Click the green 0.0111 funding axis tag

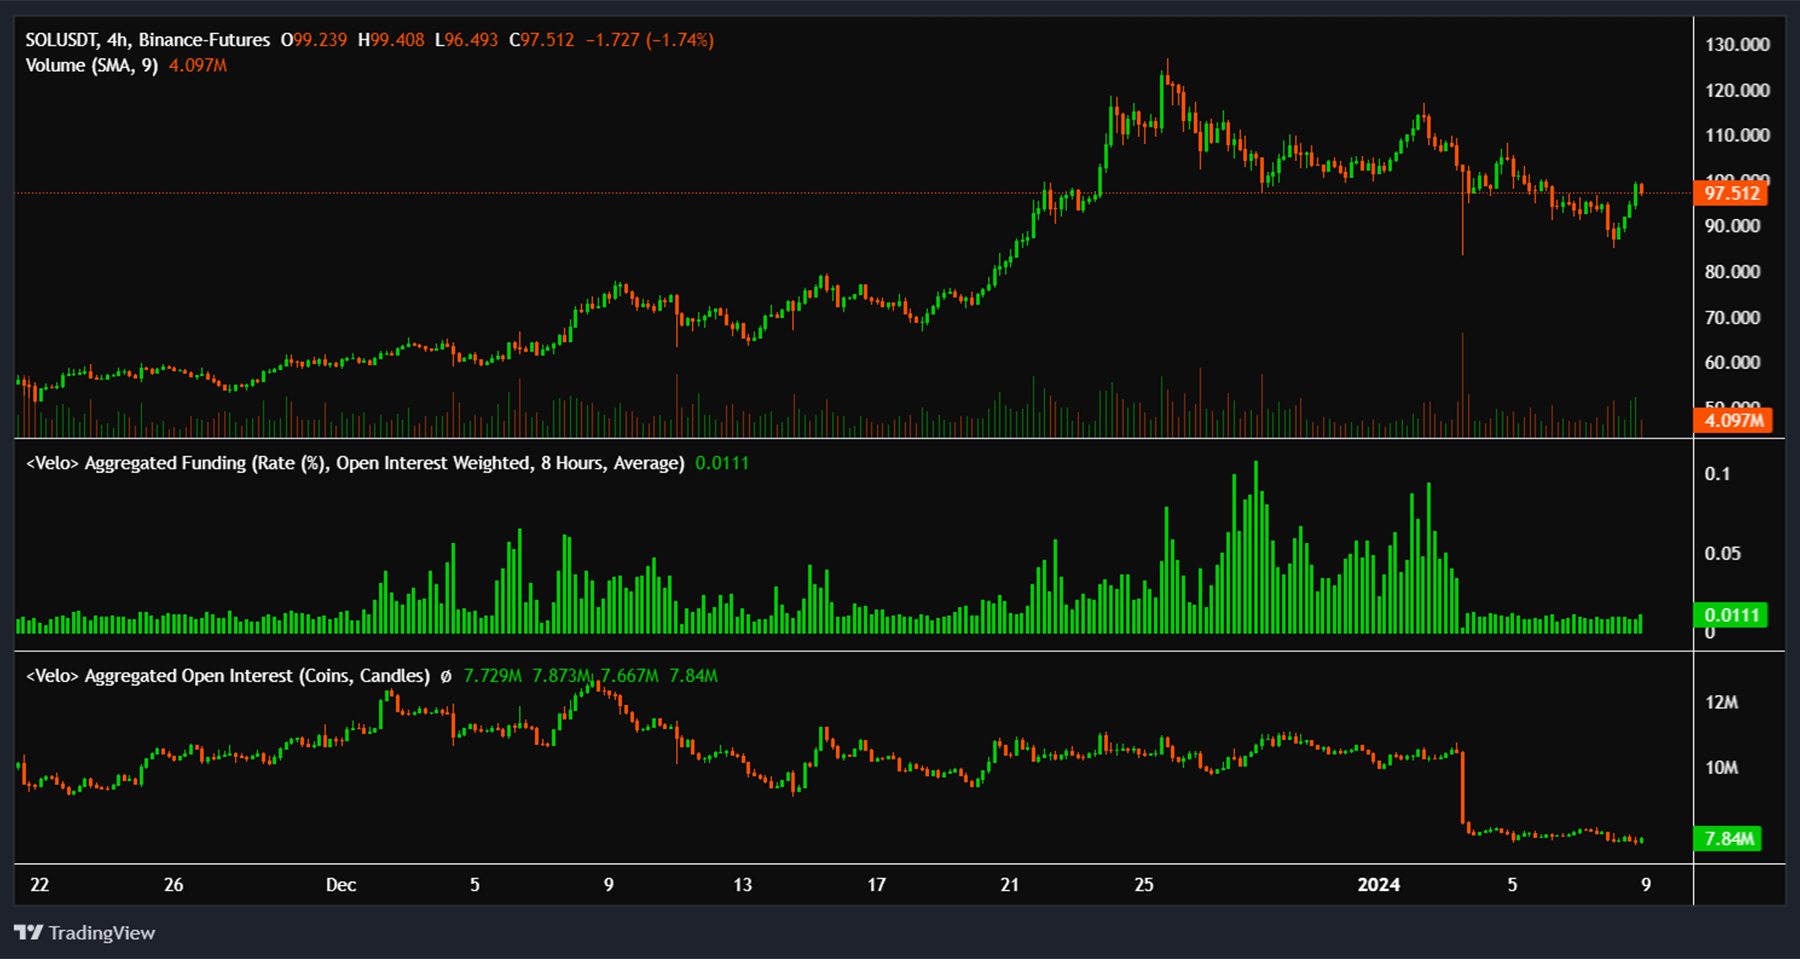click(1730, 615)
